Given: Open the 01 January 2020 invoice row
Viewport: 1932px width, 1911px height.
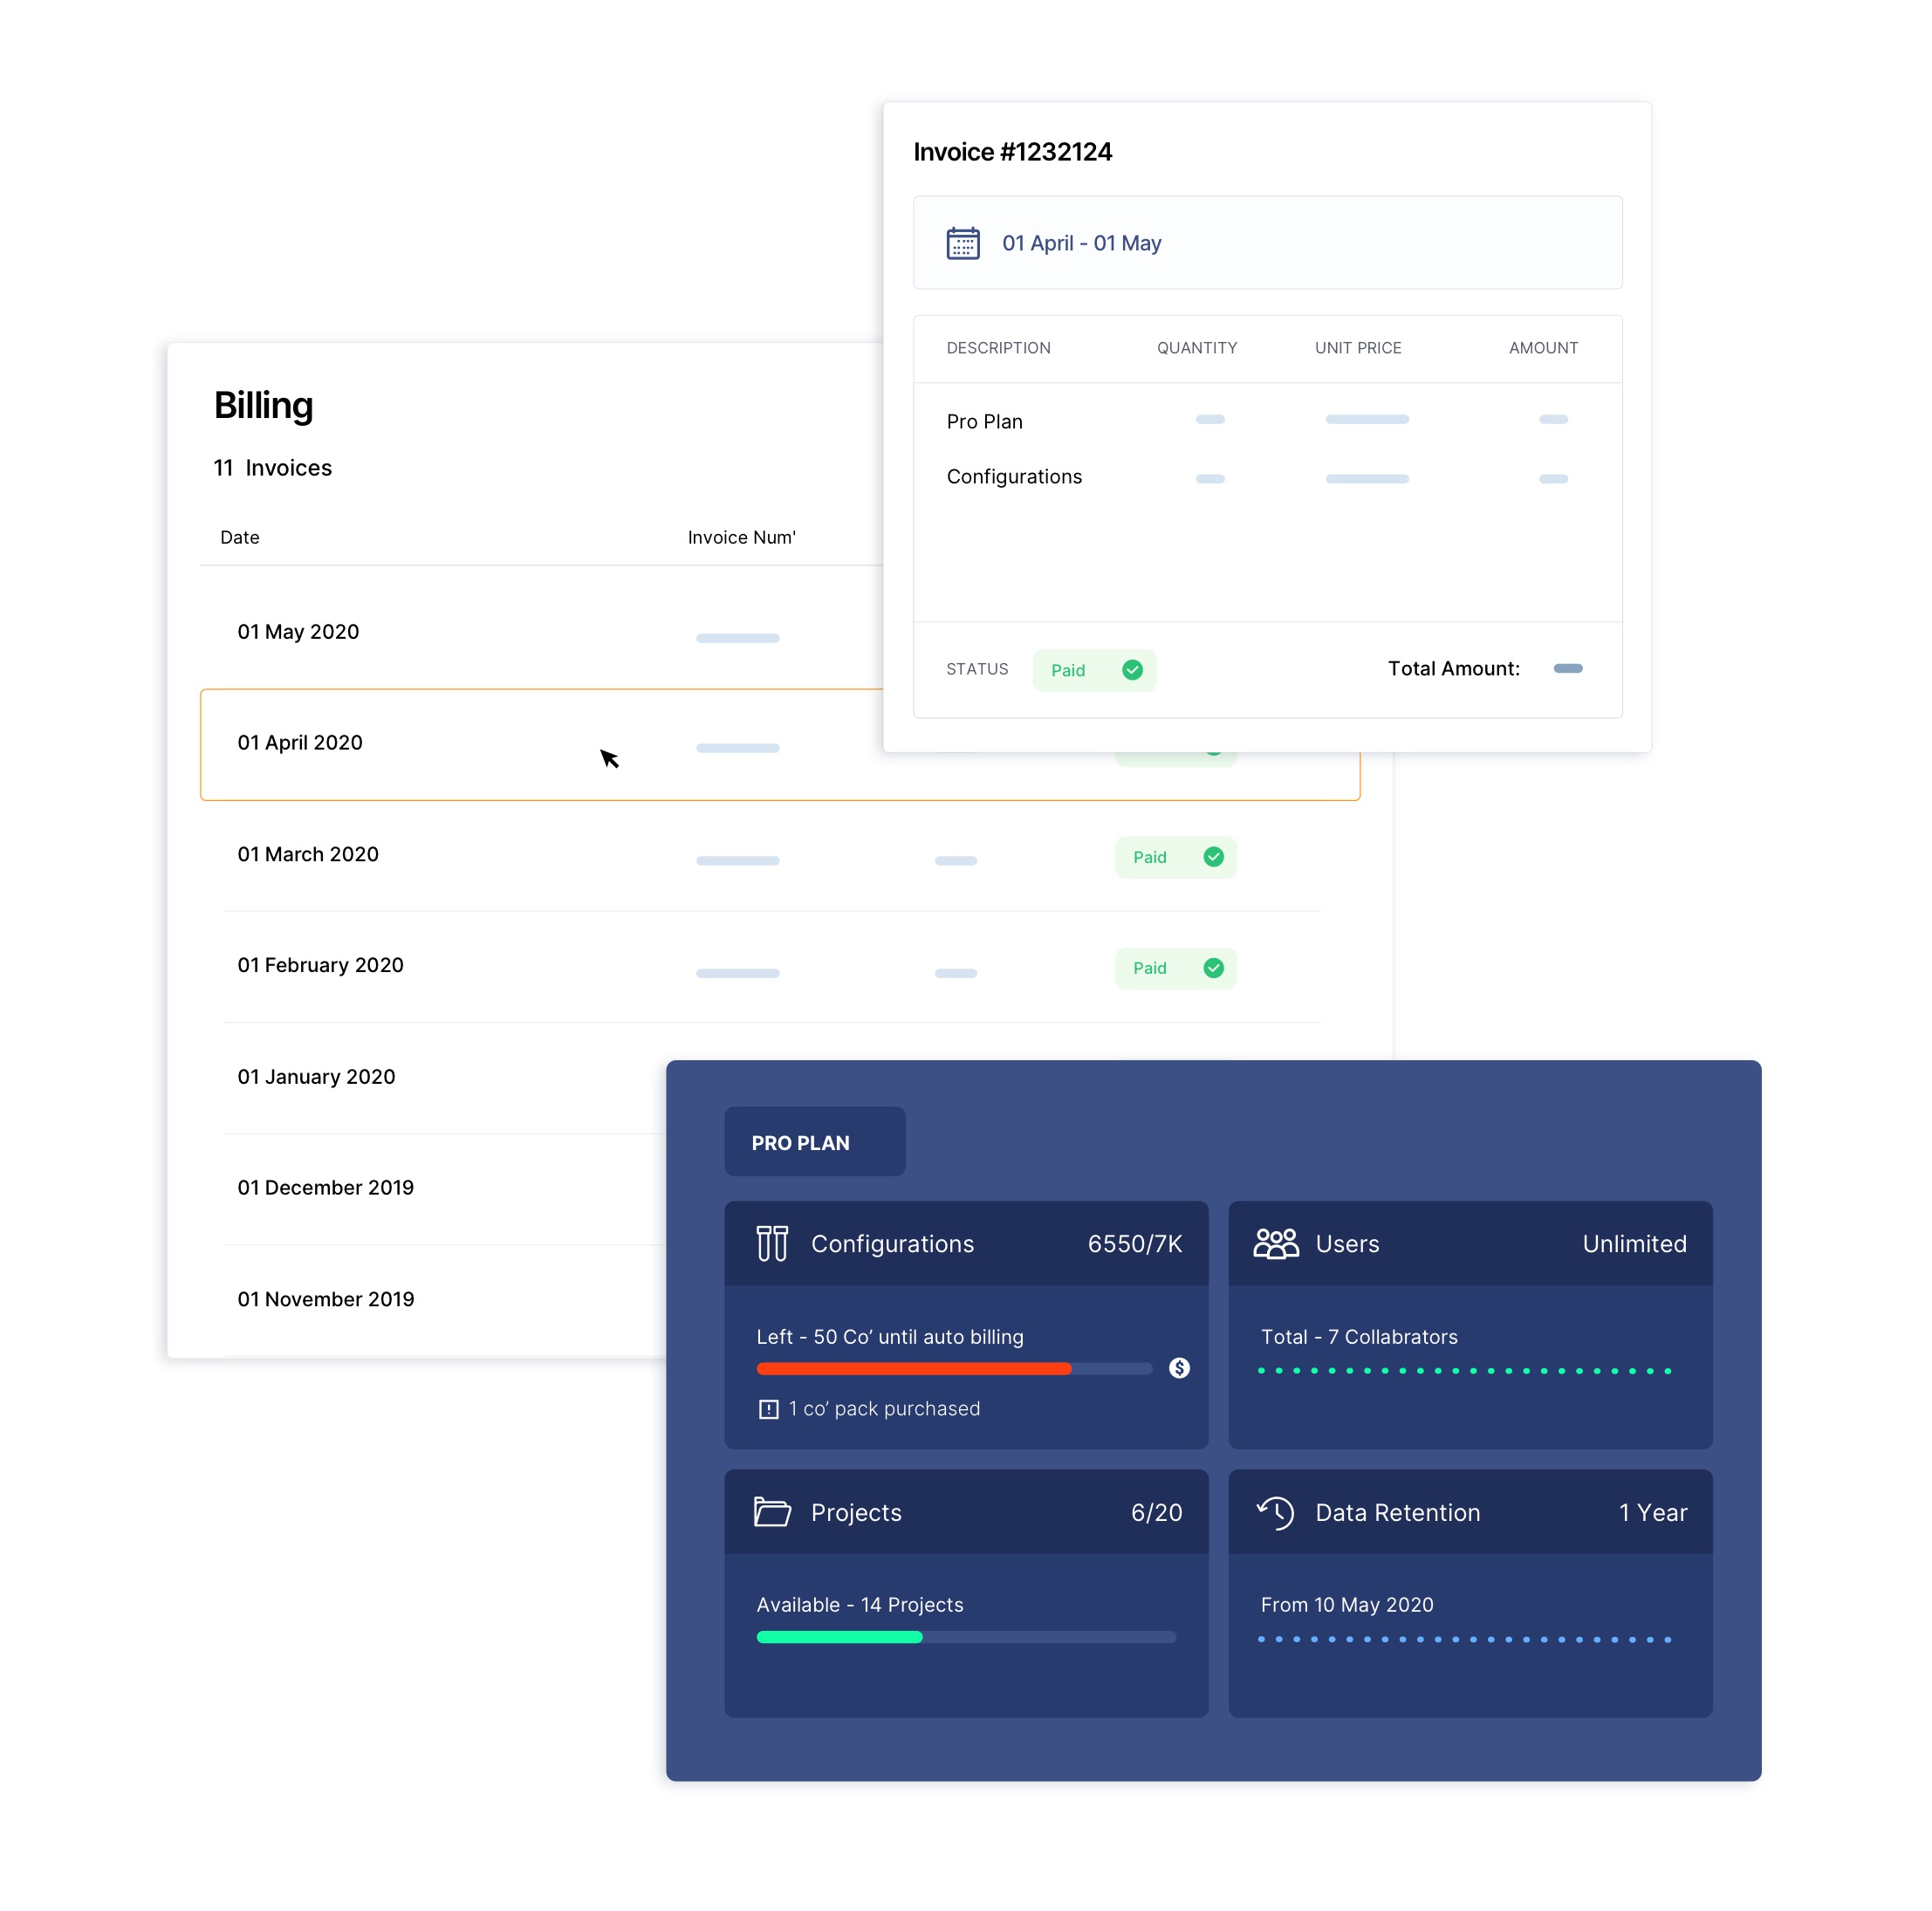Looking at the screenshot, I should (x=445, y=1078).
